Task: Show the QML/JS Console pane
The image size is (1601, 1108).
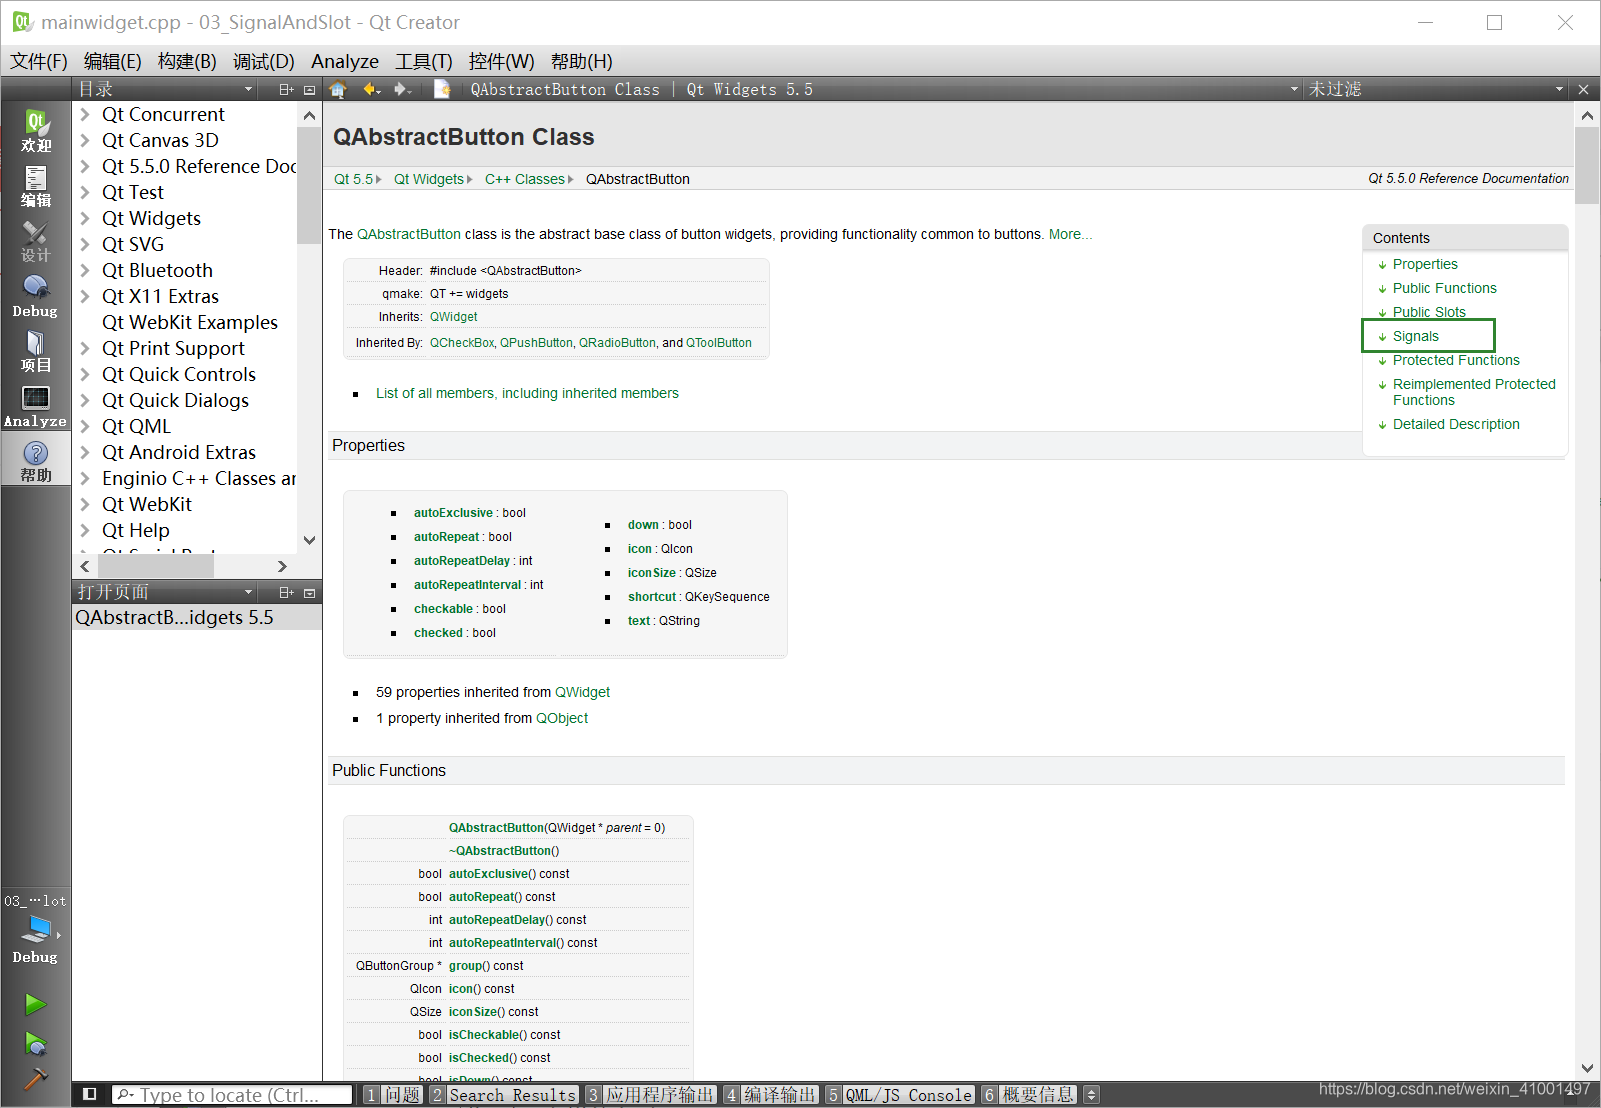Action: 899,1095
